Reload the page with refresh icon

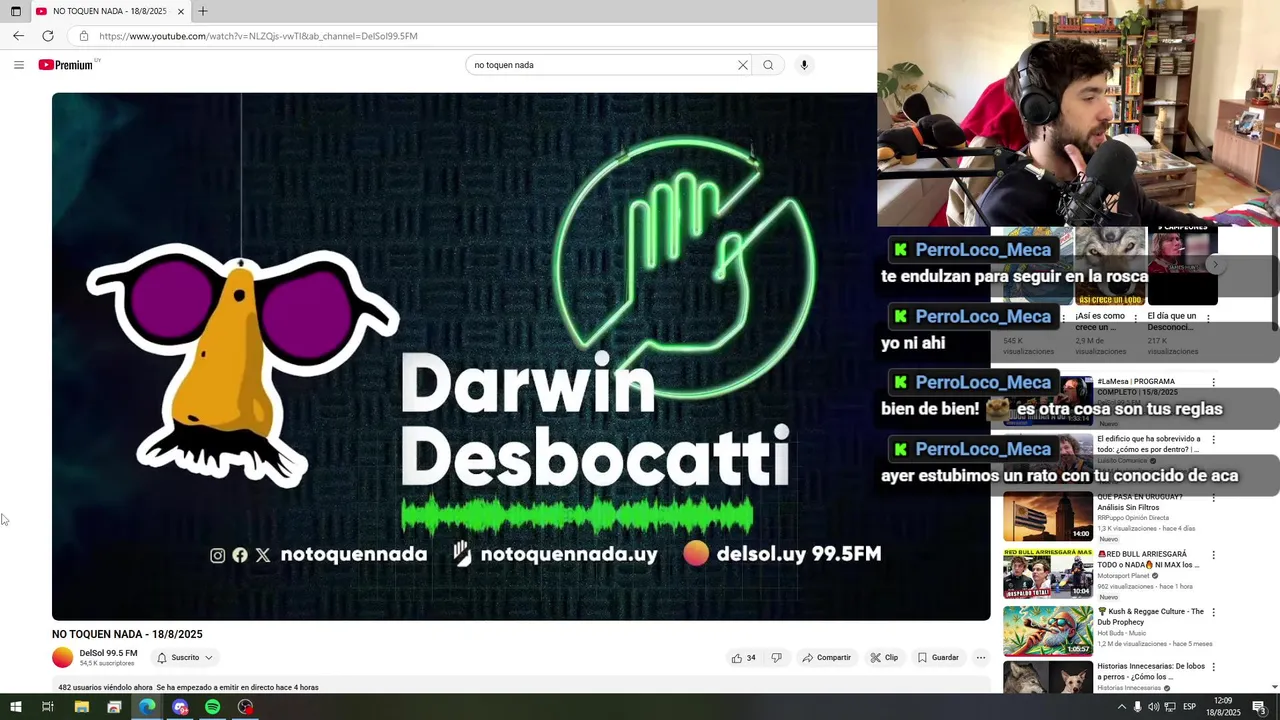[x=47, y=36]
